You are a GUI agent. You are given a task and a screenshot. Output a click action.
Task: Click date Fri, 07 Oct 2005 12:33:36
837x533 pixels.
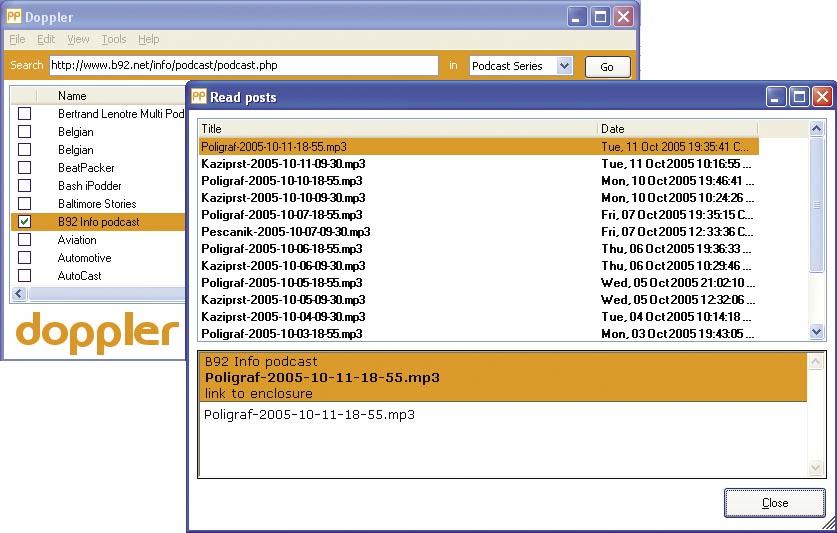point(677,232)
